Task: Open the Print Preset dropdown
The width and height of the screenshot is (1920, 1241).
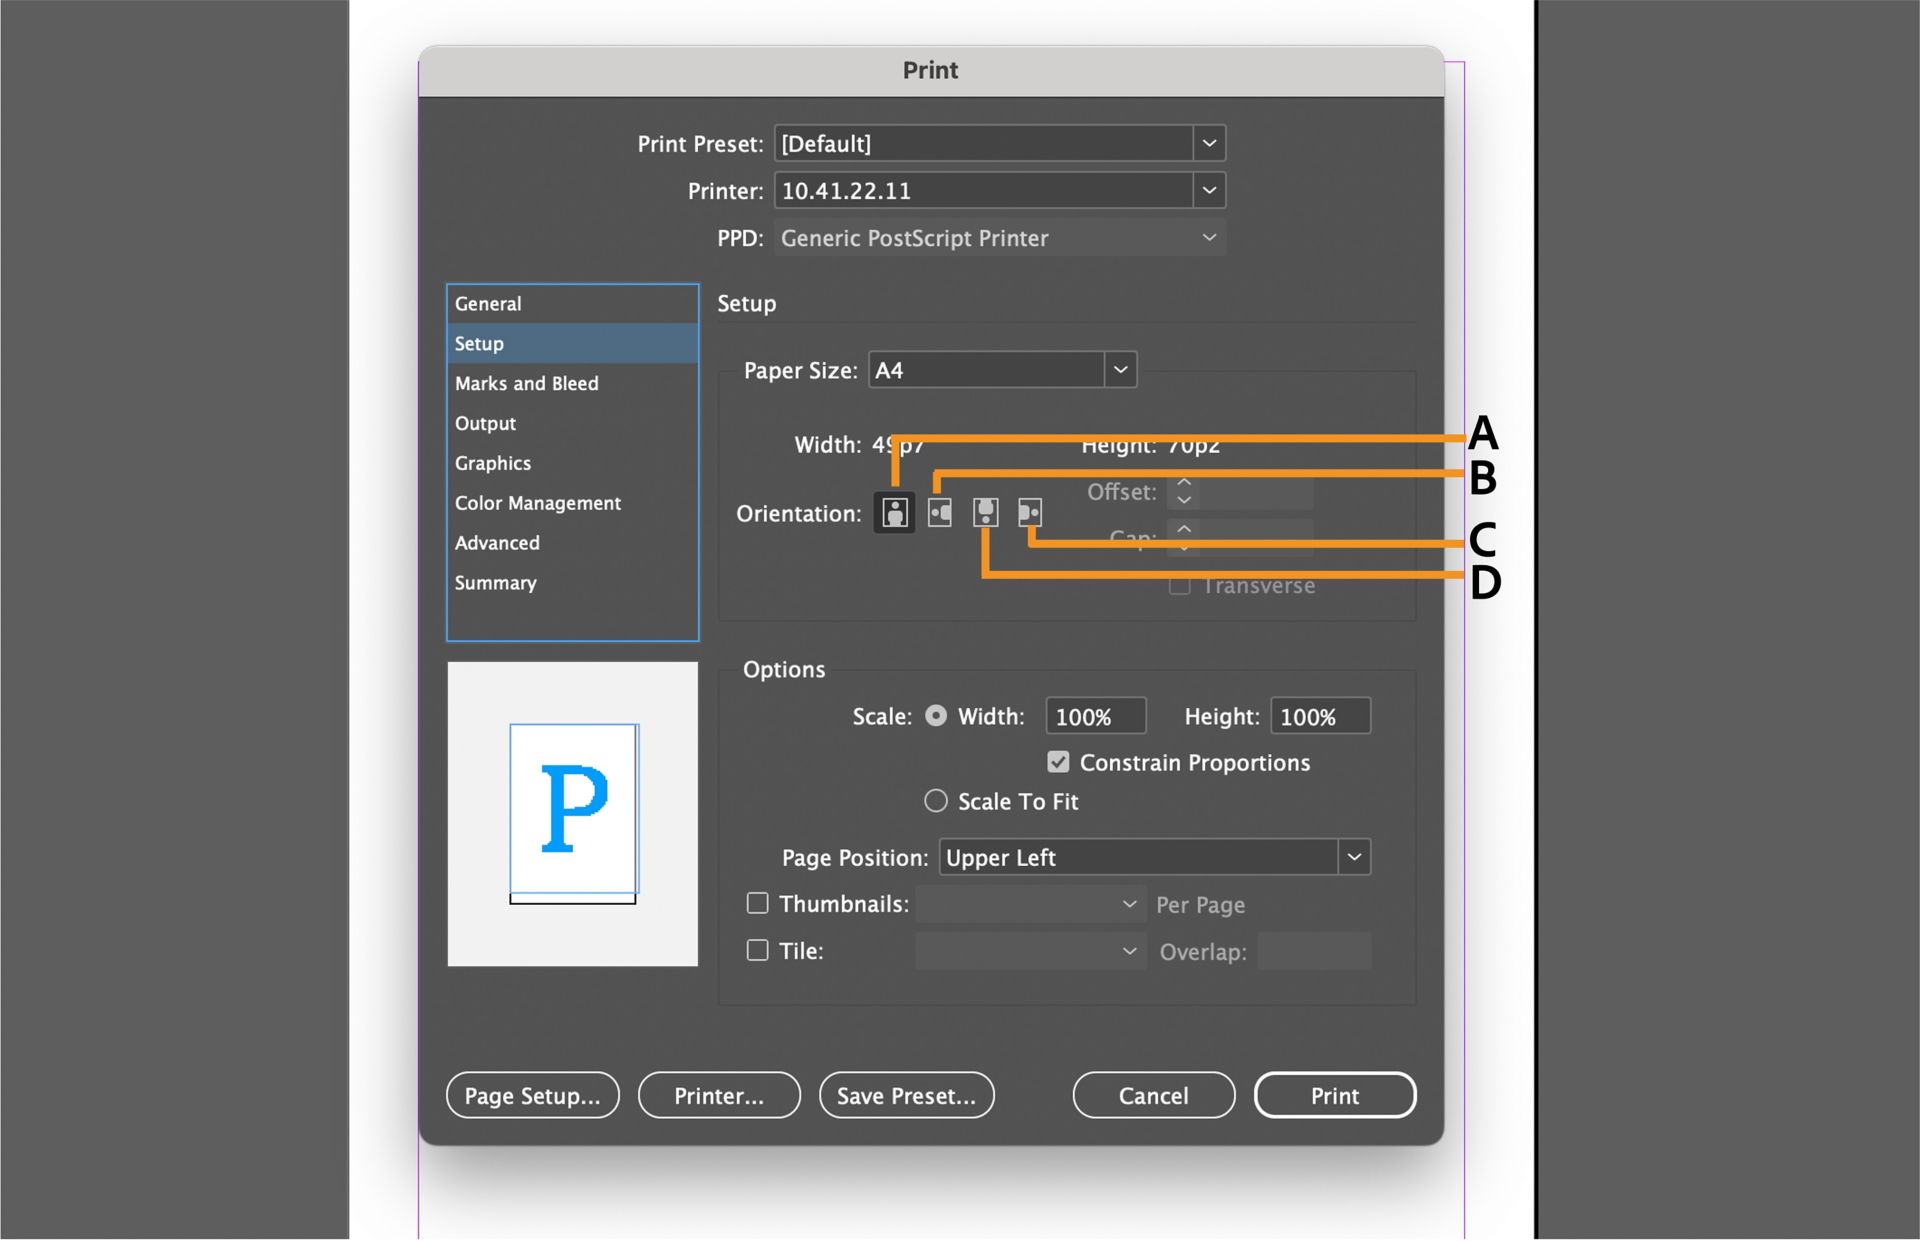Action: click(1208, 143)
